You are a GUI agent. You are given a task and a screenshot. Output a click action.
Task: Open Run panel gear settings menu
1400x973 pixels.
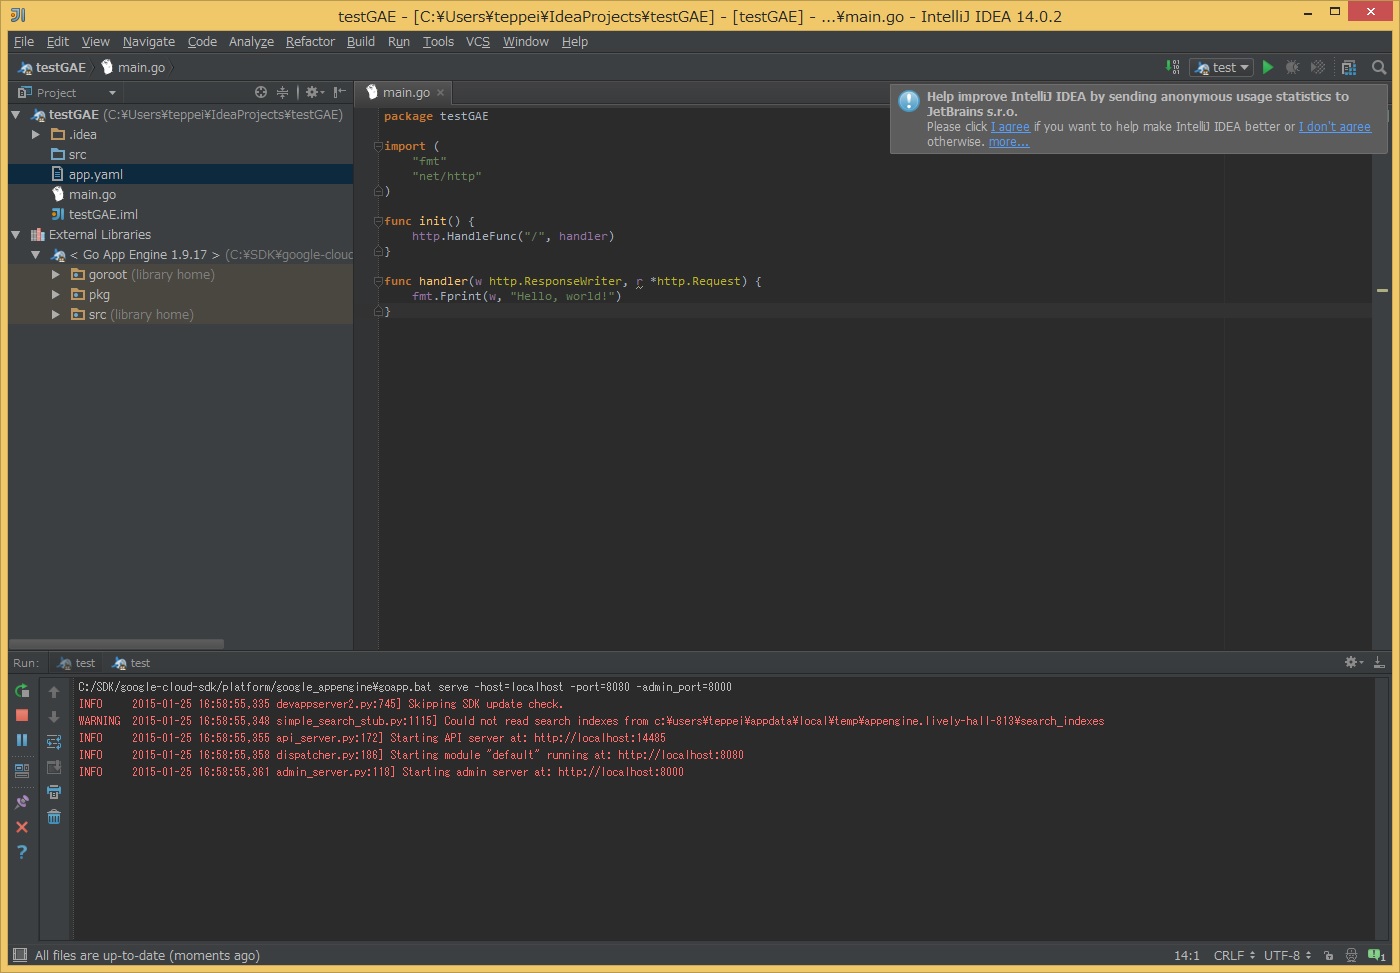click(x=1354, y=662)
